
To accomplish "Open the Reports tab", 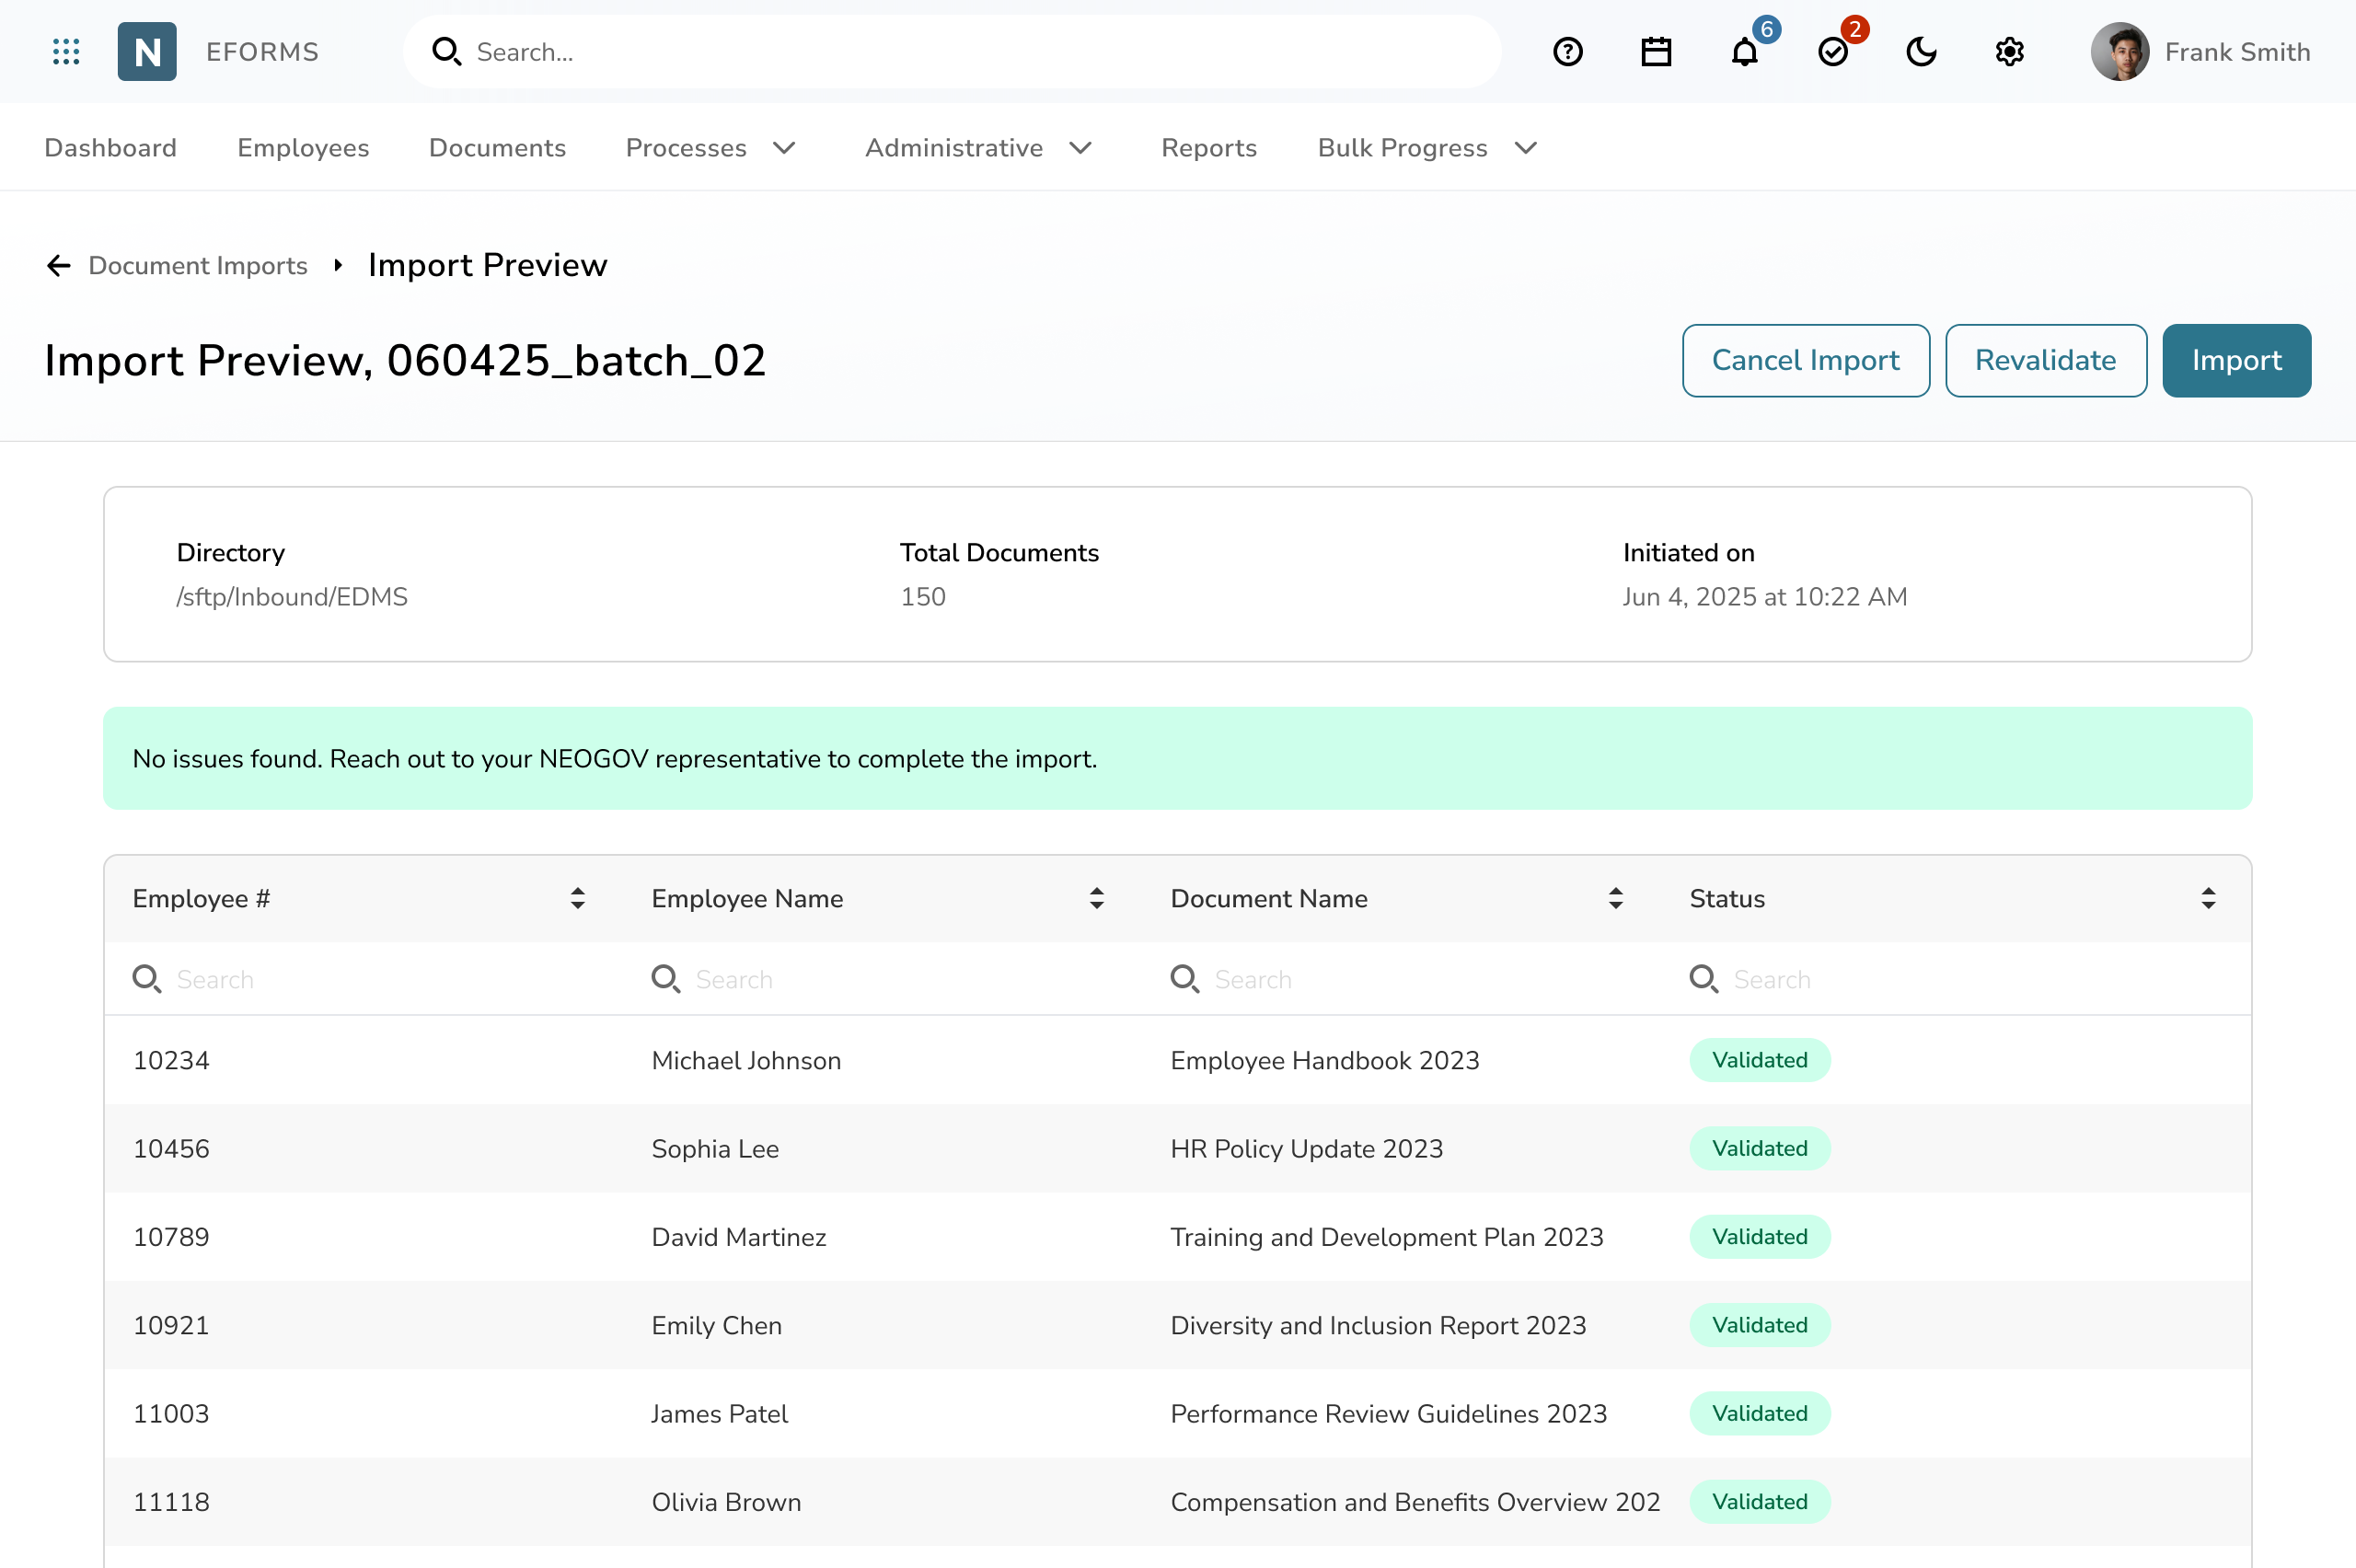I will pos(1208,148).
